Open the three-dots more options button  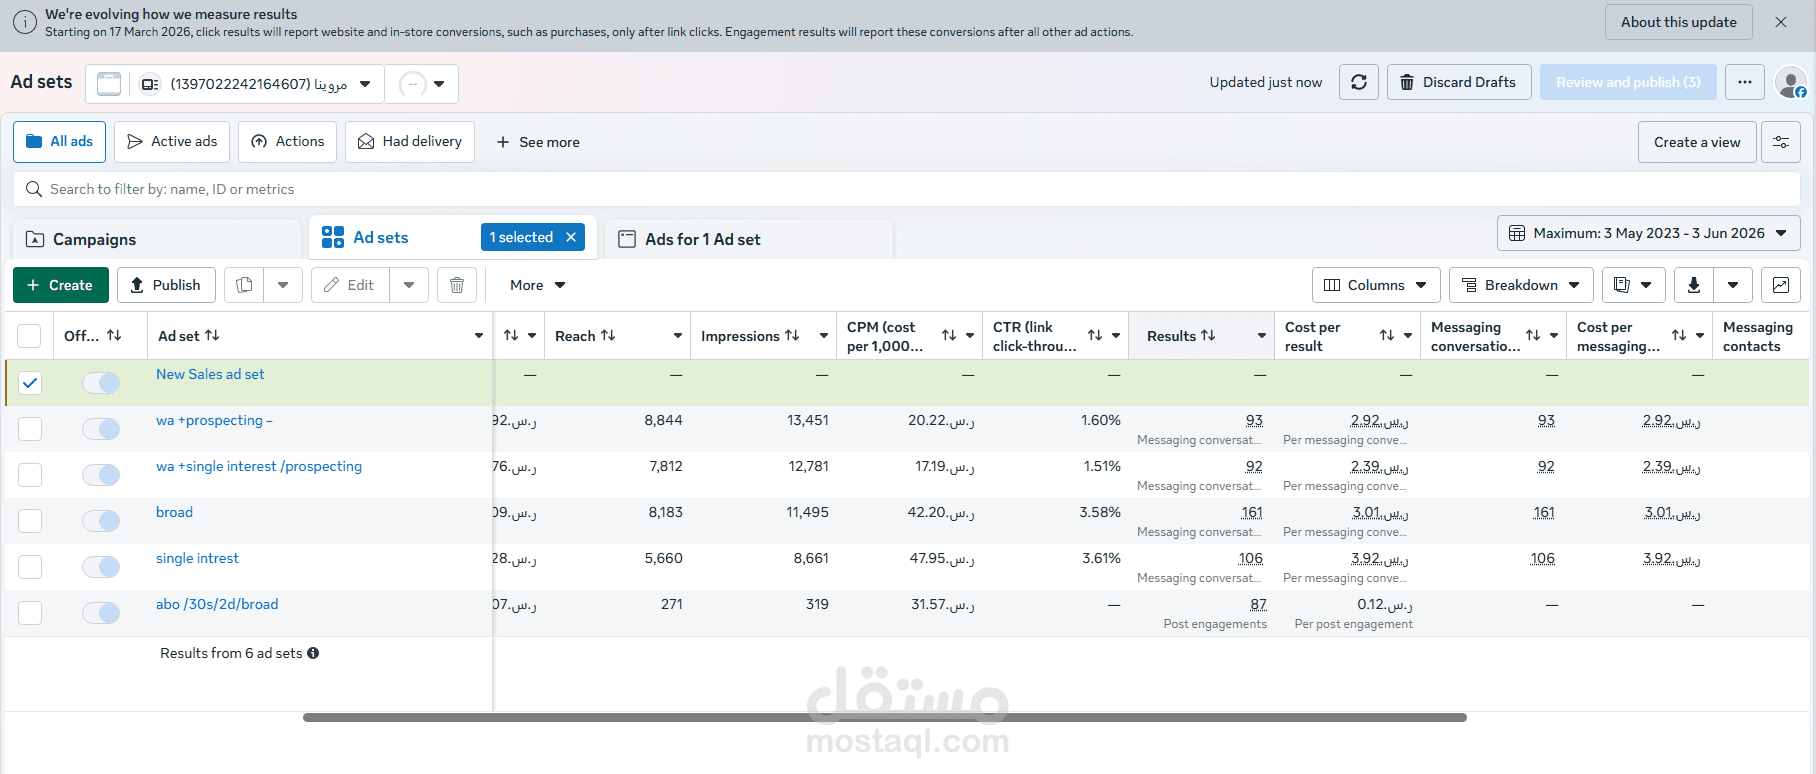click(x=1745, y=82)
